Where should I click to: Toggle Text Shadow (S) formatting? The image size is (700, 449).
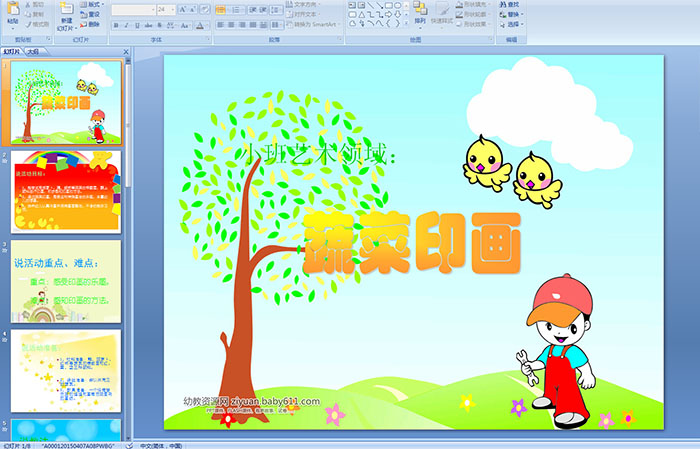(160, 25)
